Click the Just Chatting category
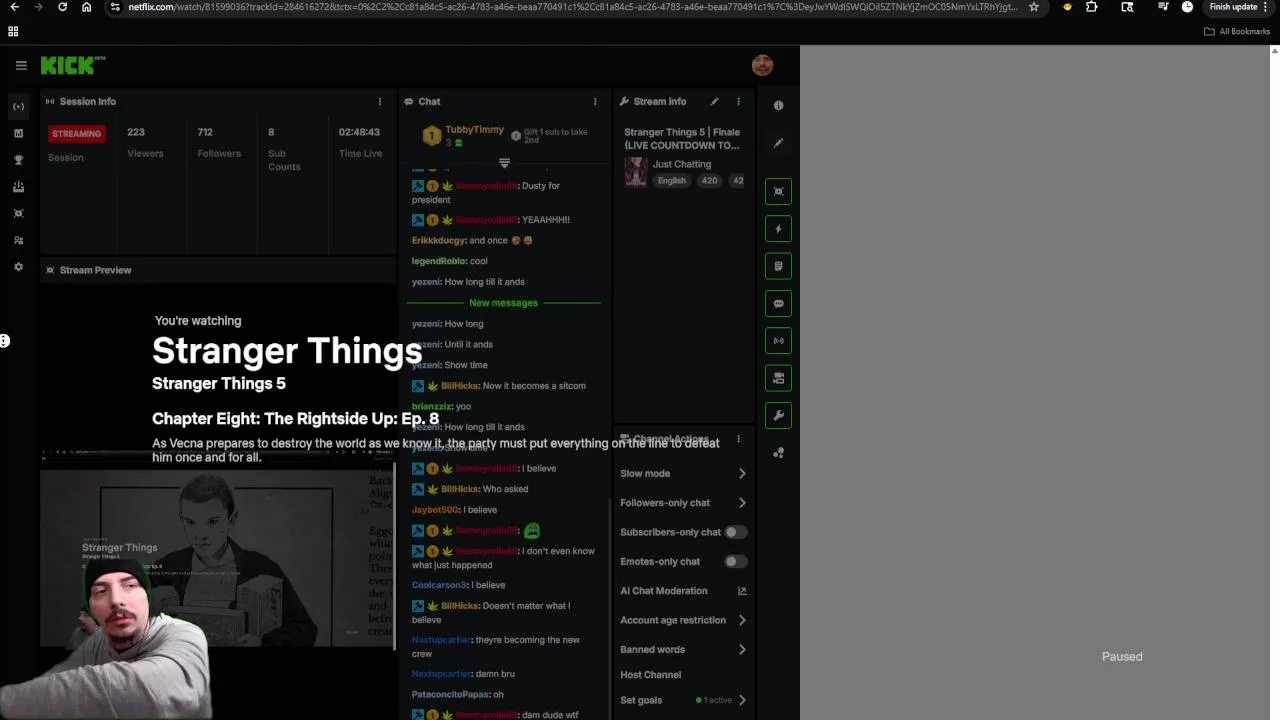 pyautogui.click(x=682, y=164)
